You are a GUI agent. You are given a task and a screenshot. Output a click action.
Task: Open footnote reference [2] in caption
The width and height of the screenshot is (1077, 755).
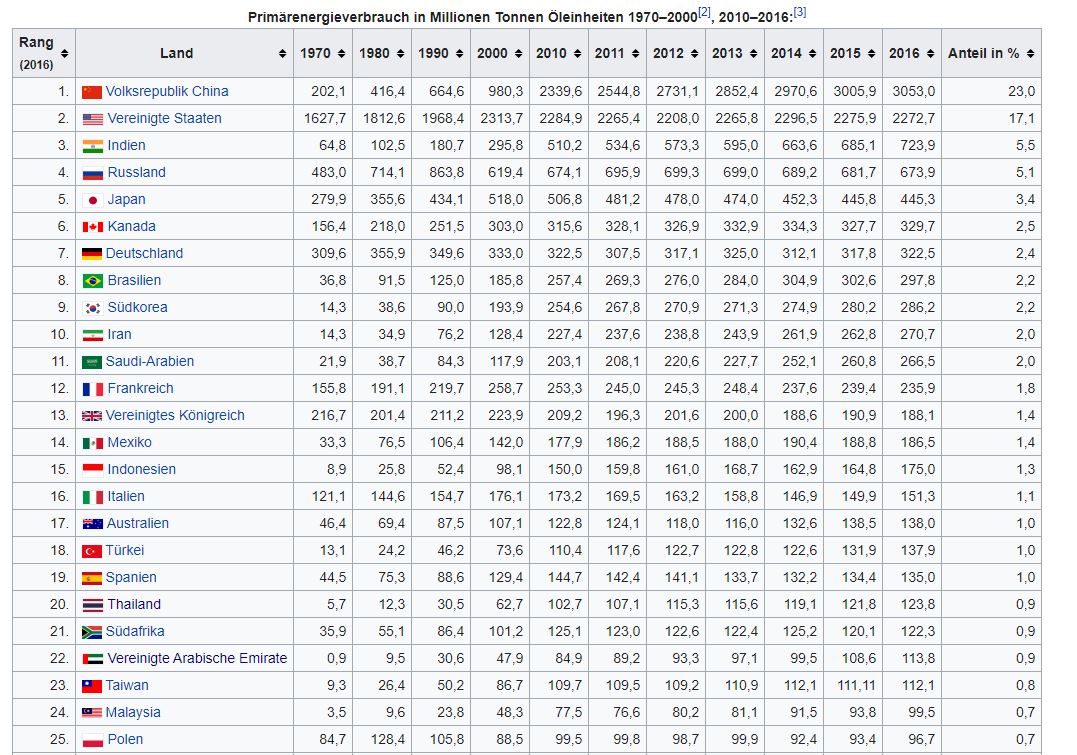704,12
